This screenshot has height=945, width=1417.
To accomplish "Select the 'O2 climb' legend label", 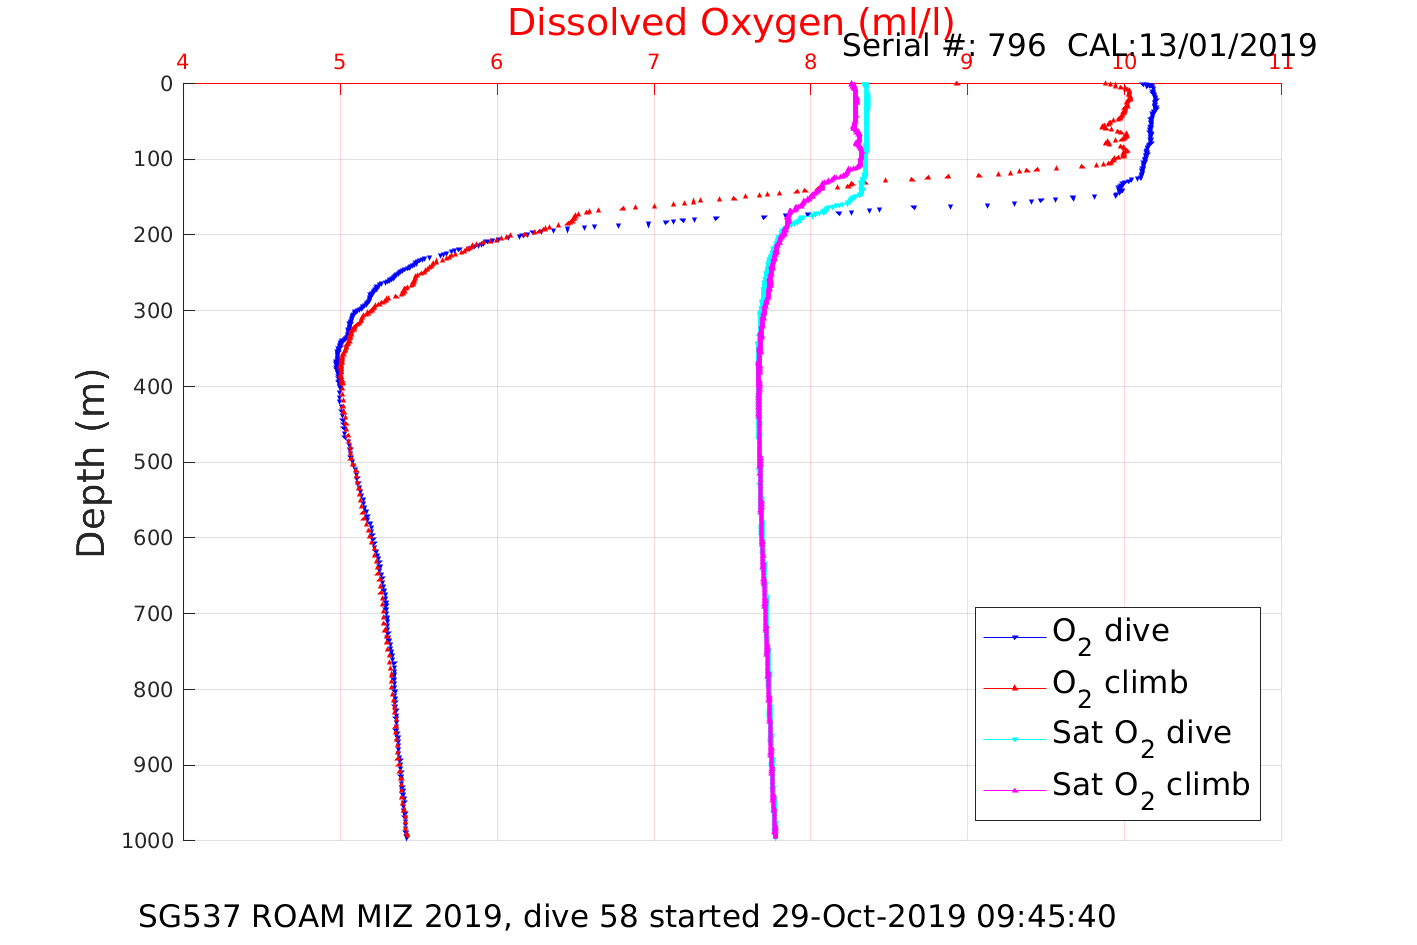I will pos(1119,684).
